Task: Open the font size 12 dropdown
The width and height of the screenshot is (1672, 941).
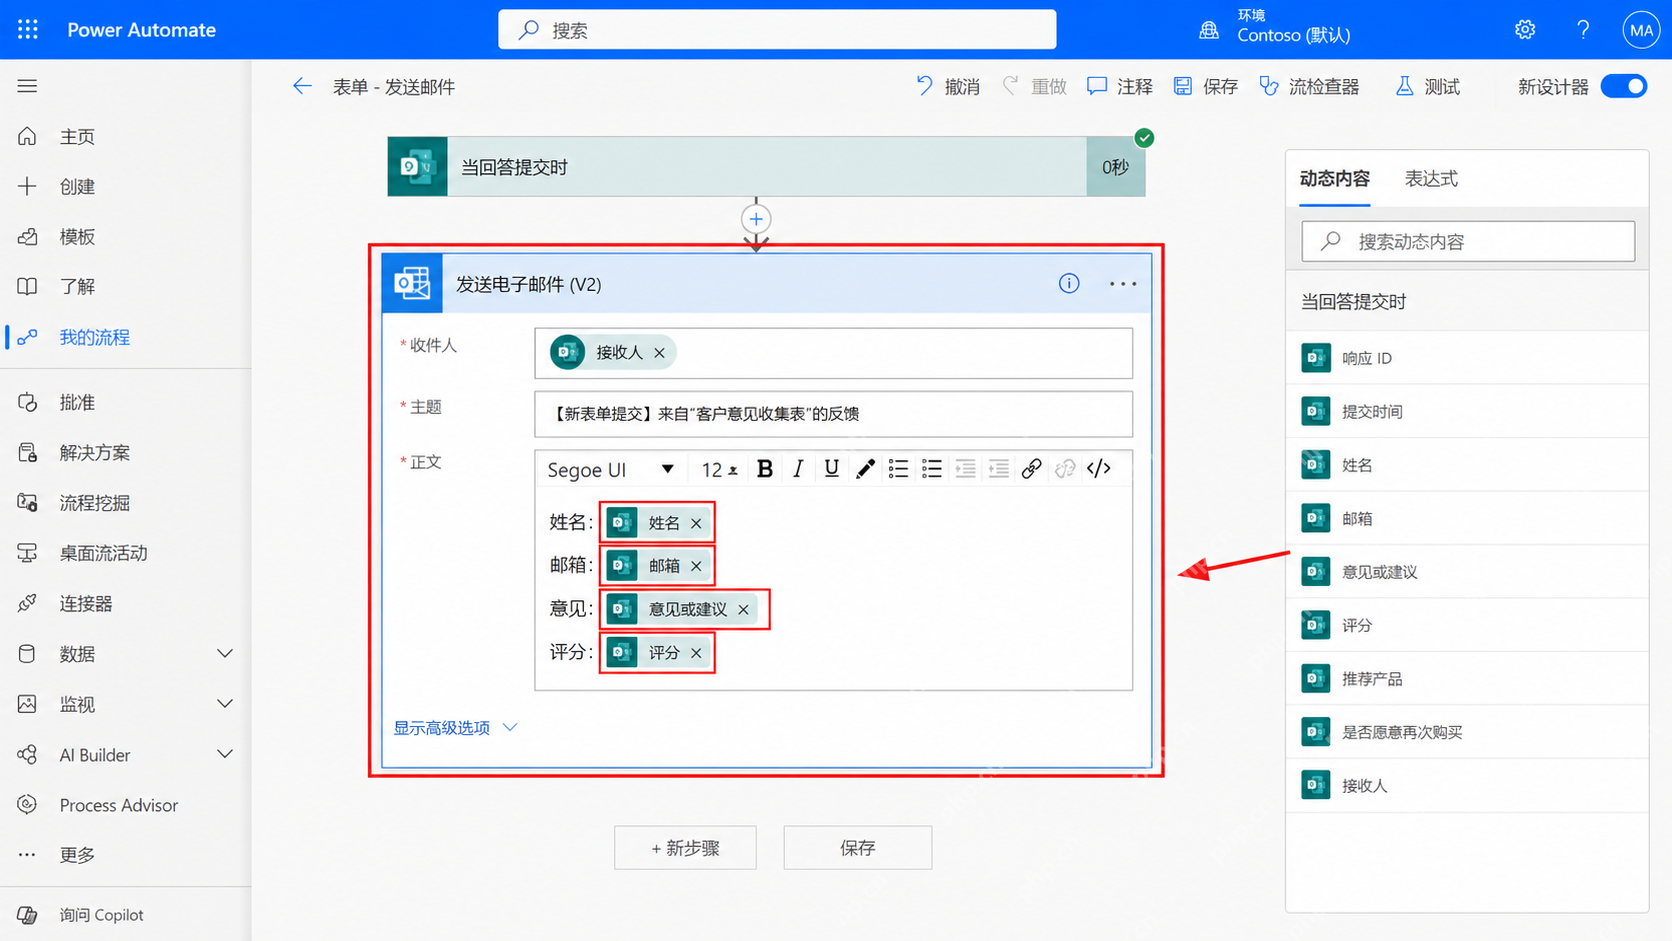Action: [720, 469]
